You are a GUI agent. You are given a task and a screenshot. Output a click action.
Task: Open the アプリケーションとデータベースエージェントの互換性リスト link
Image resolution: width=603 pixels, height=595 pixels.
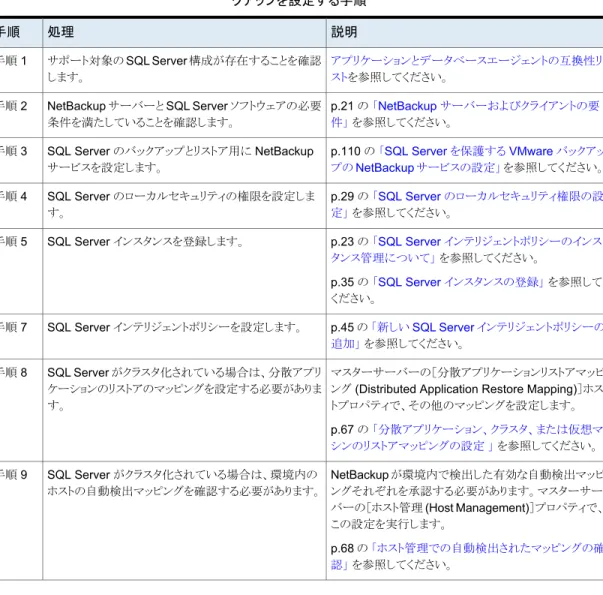[466, 68]
